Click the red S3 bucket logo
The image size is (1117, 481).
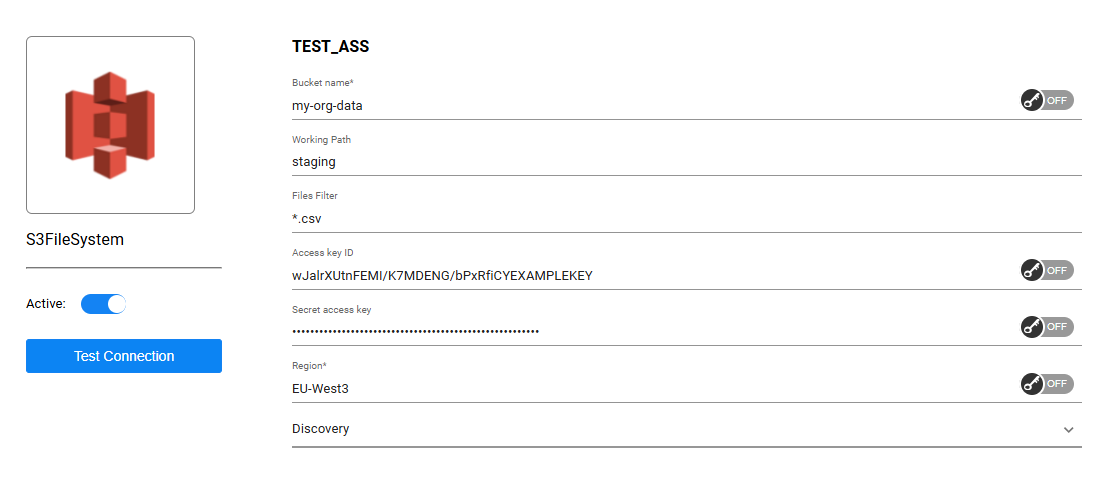pyautogui.click(x=110, y=125)
